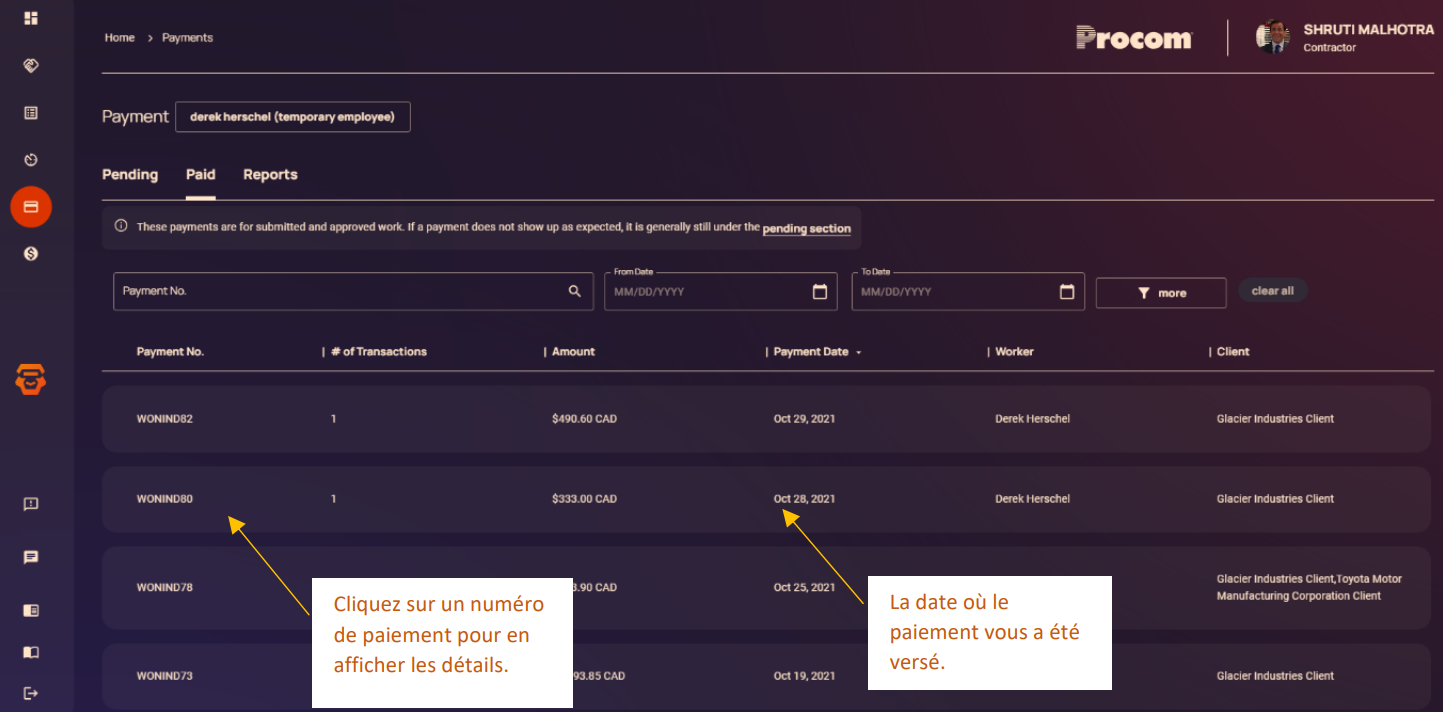The height and width of the screenshot is (712, 1443).
Task: Switch to the Reports tab
Action: click(270, 175)
